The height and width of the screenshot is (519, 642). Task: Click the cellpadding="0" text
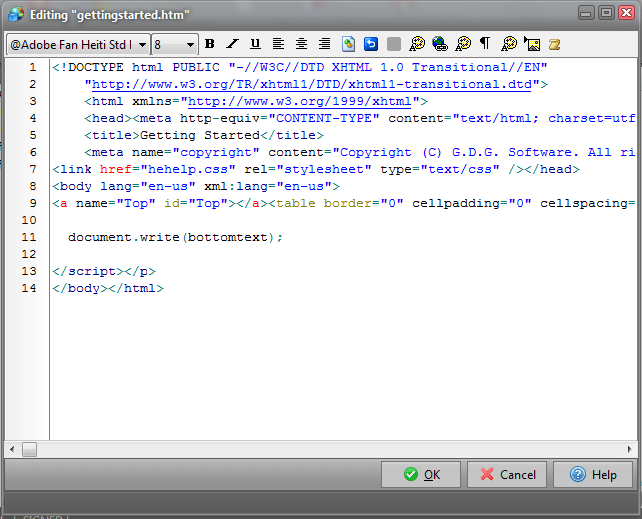[x=472, y=203]
